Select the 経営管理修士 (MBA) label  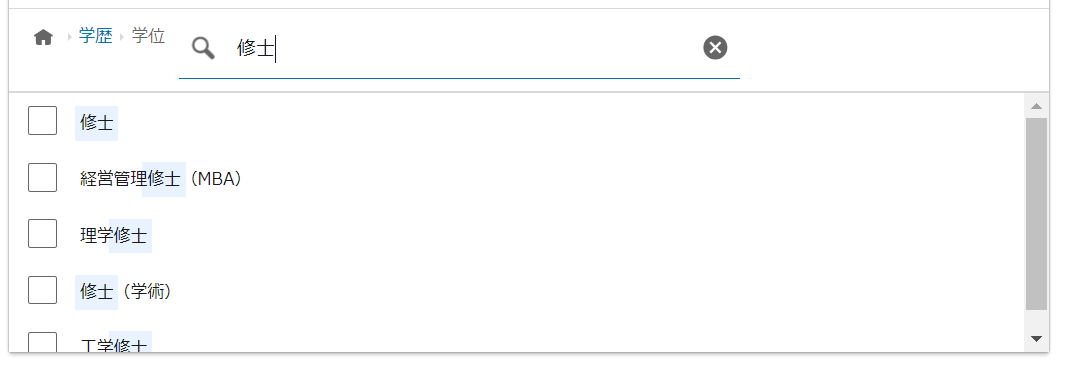coord(161,179)
